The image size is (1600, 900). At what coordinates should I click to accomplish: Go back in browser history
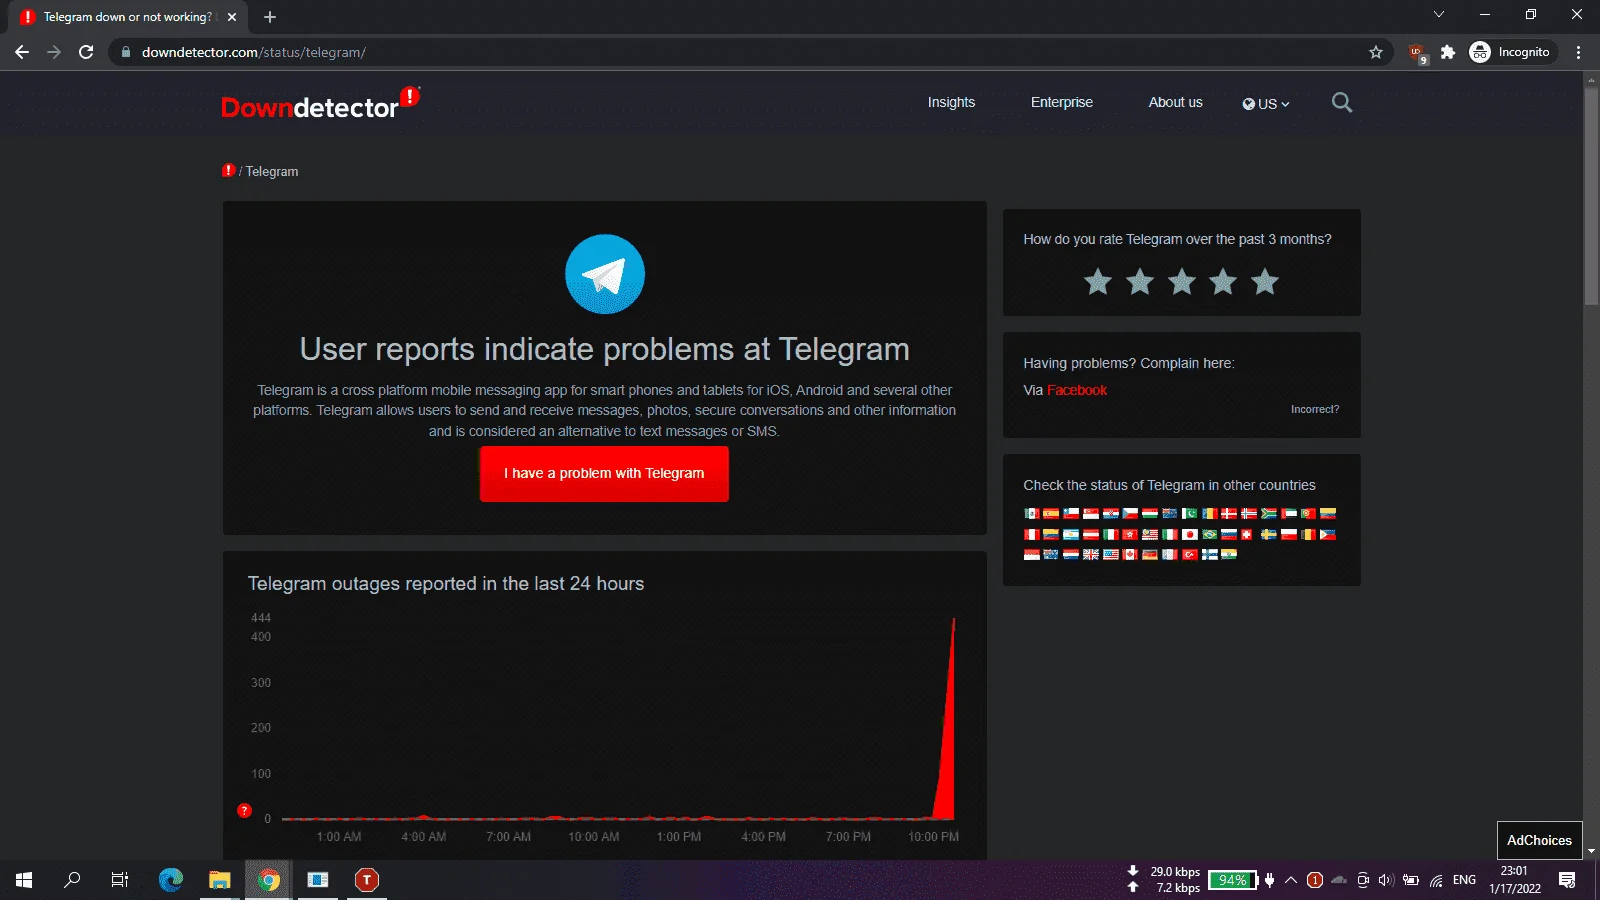point(22,52)
